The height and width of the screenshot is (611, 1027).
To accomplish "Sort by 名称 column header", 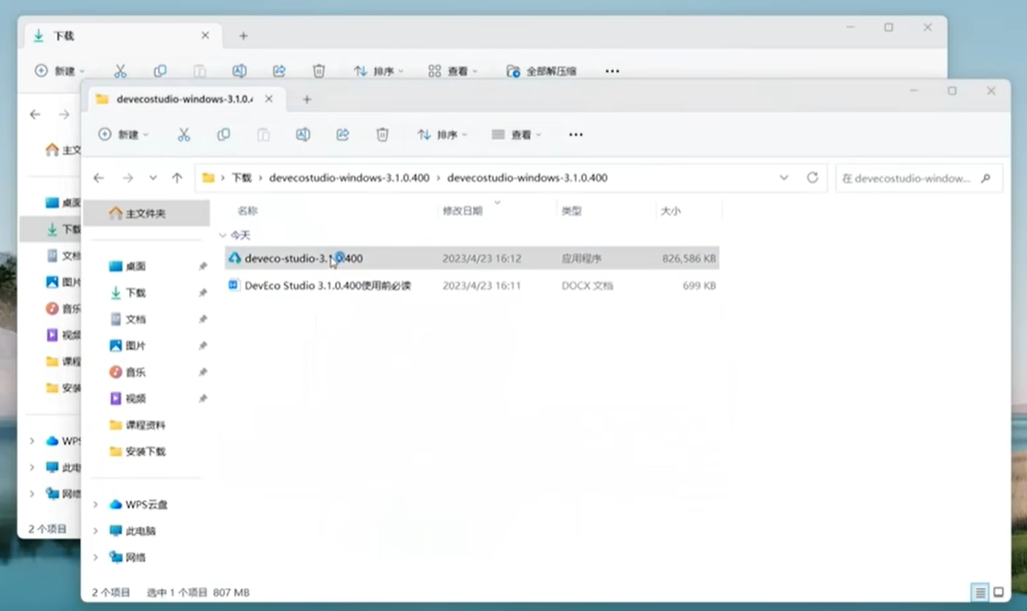I will click(248, 211).
